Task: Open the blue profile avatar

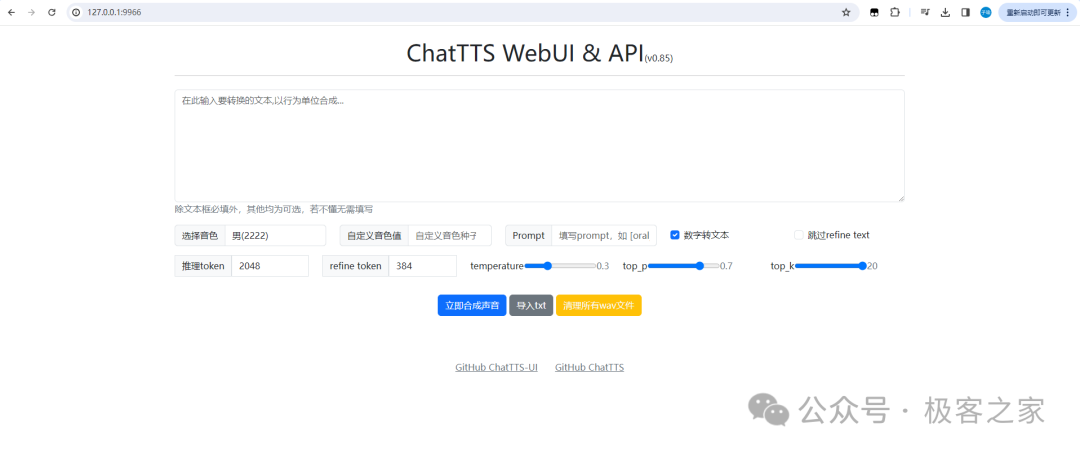Action: pos(986,12)
